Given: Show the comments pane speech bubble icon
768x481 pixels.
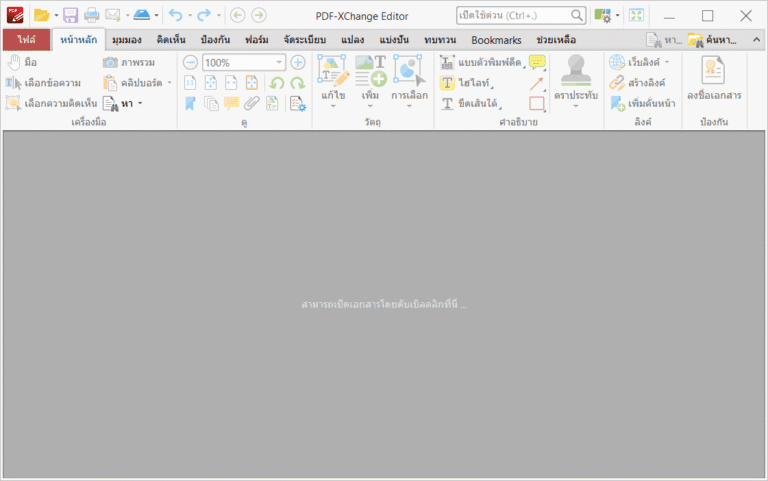Looking at the screenshot, I should (x=231, y=103).
